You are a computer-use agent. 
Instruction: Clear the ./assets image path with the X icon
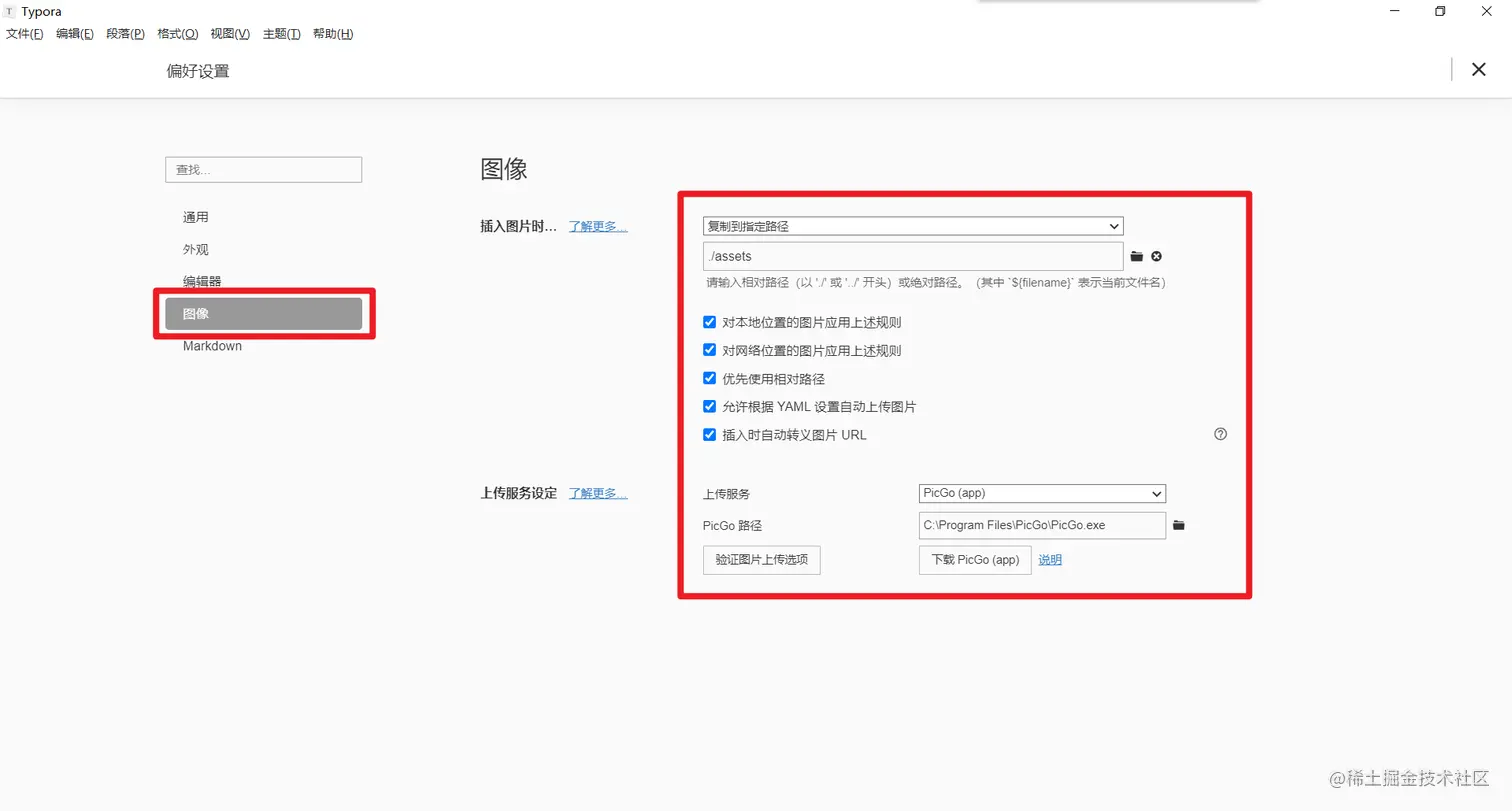click(1157, 257)
